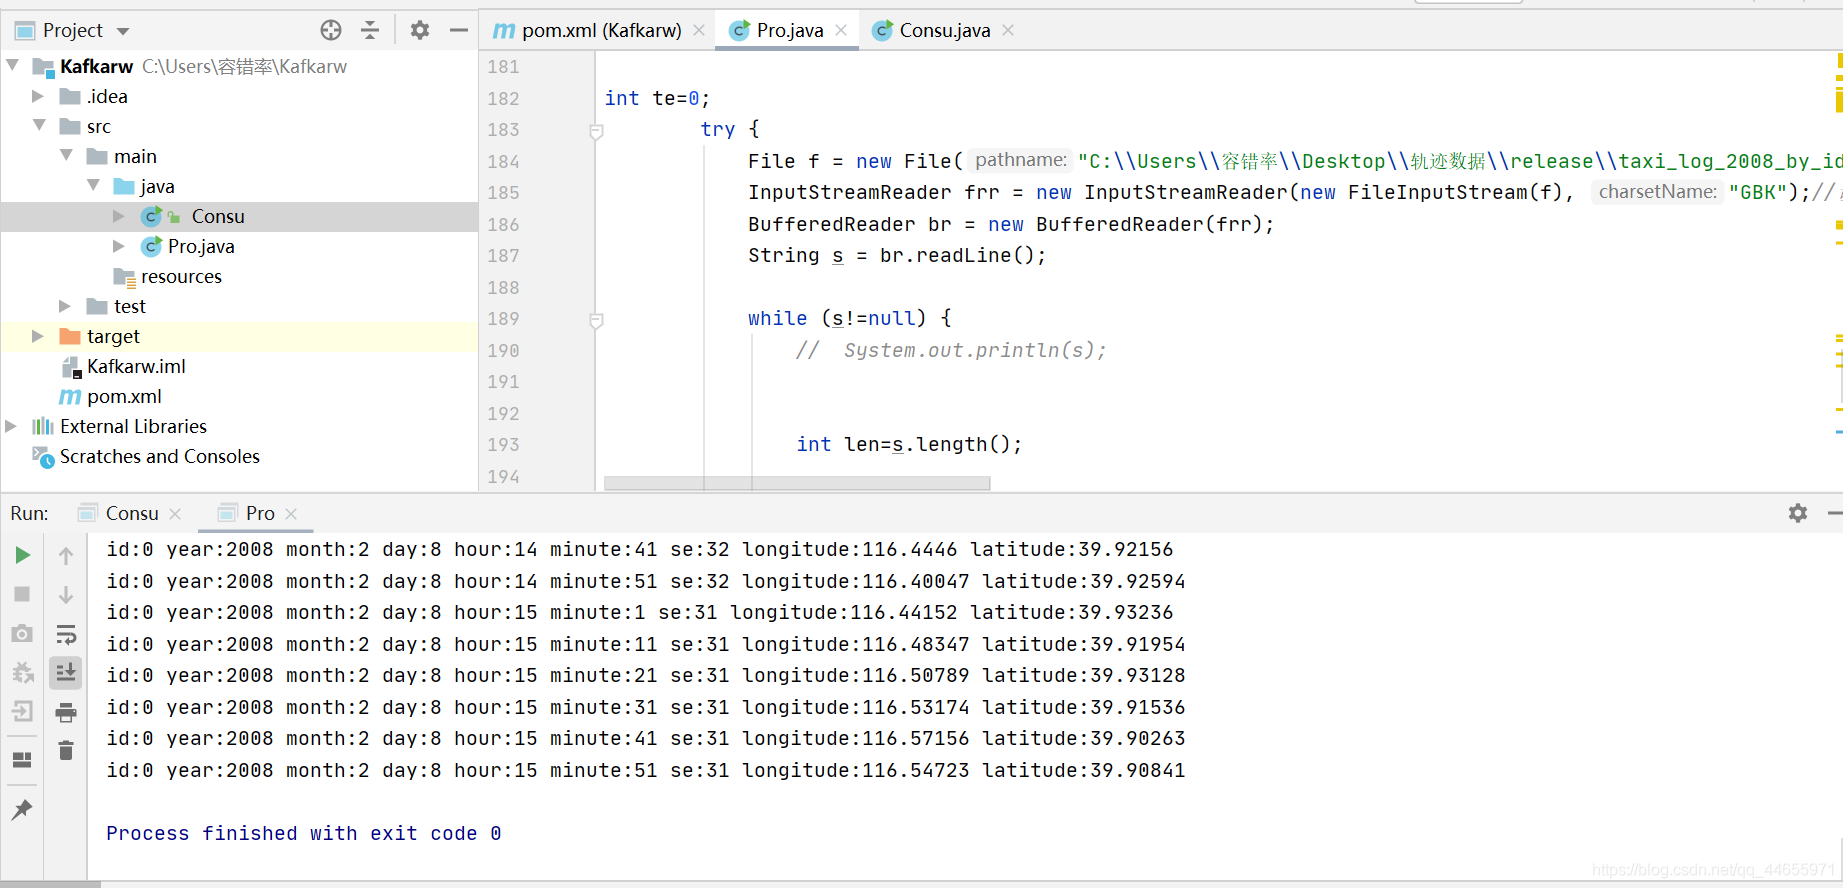Print the console output
The width and height of the screenshot is (1843, 888).
(66, 712)
